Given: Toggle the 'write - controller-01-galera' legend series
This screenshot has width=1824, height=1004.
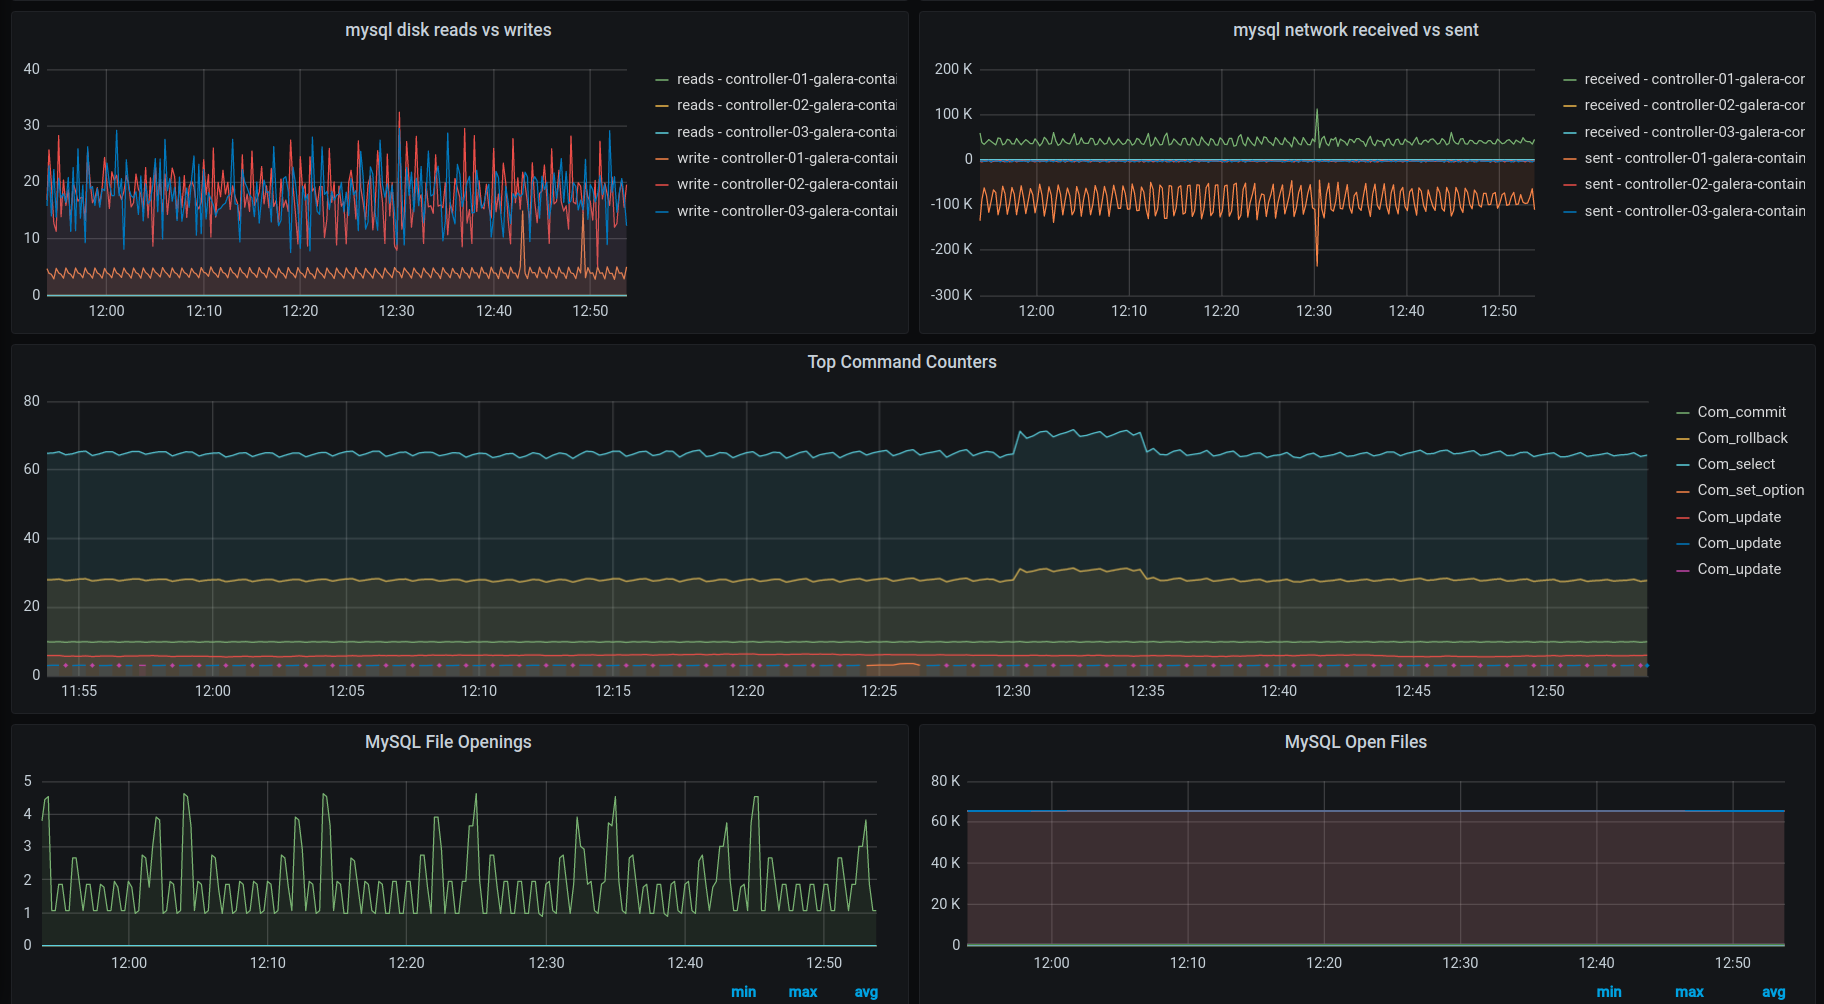Looking at the screenshot, I should (786, 158).
